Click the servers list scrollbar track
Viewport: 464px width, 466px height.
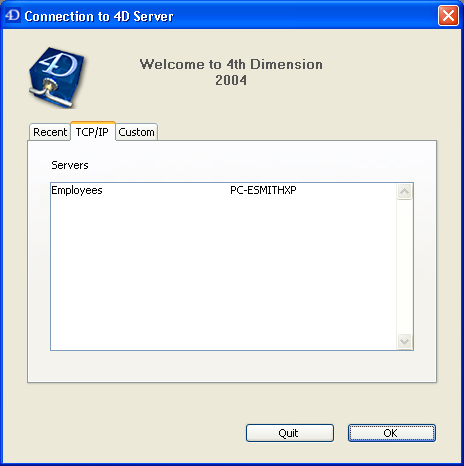tap(405, 266)
